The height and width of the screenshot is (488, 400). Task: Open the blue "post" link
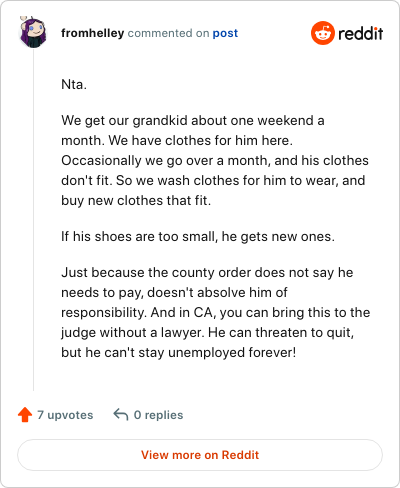tap(225, 33)
